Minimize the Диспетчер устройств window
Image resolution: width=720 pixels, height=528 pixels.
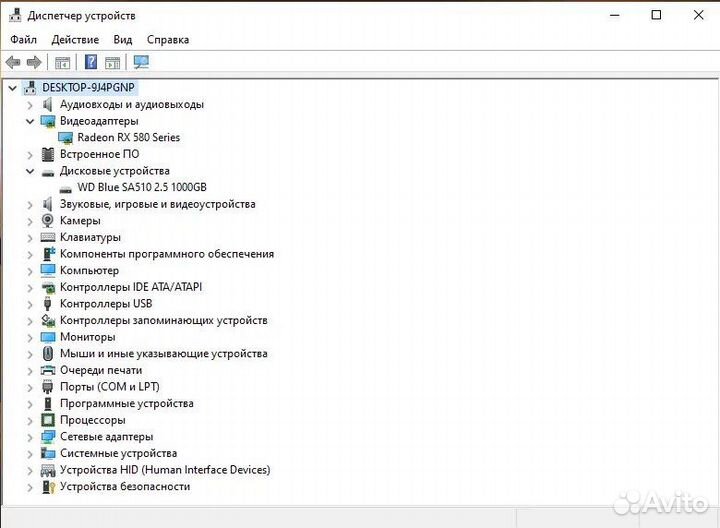pos(614,15)
